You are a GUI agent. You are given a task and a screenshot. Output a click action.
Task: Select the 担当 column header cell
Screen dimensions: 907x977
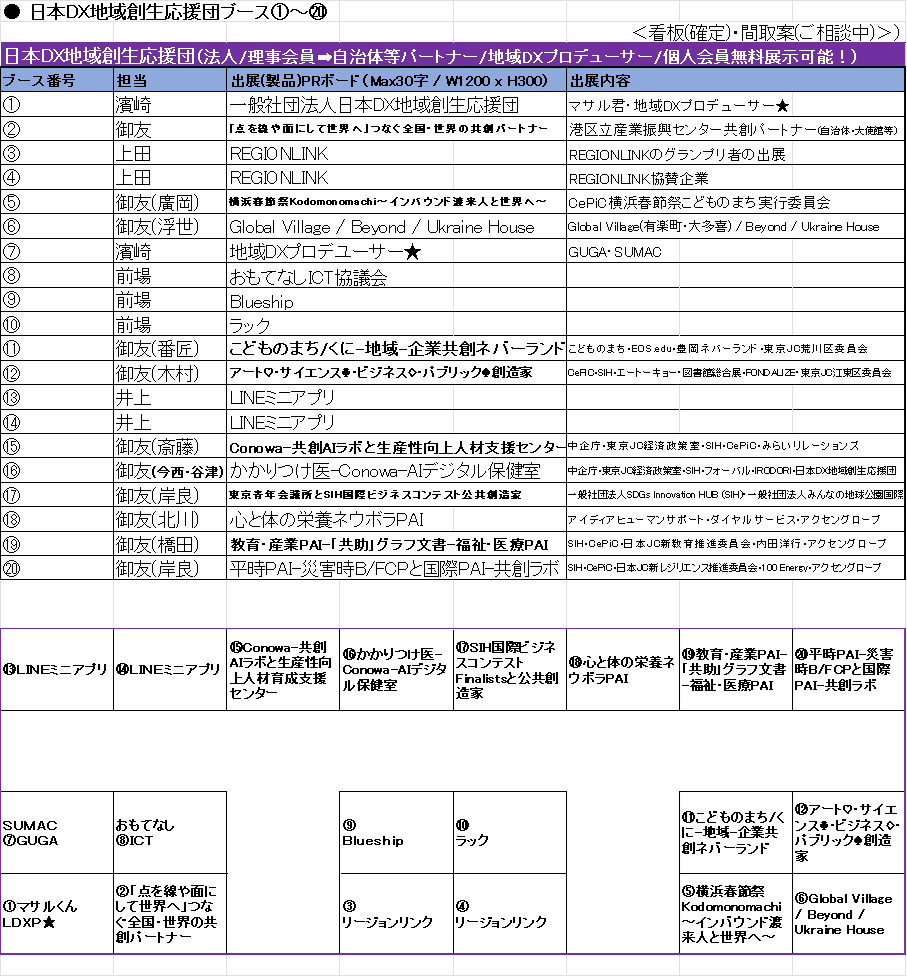[170, 81]
